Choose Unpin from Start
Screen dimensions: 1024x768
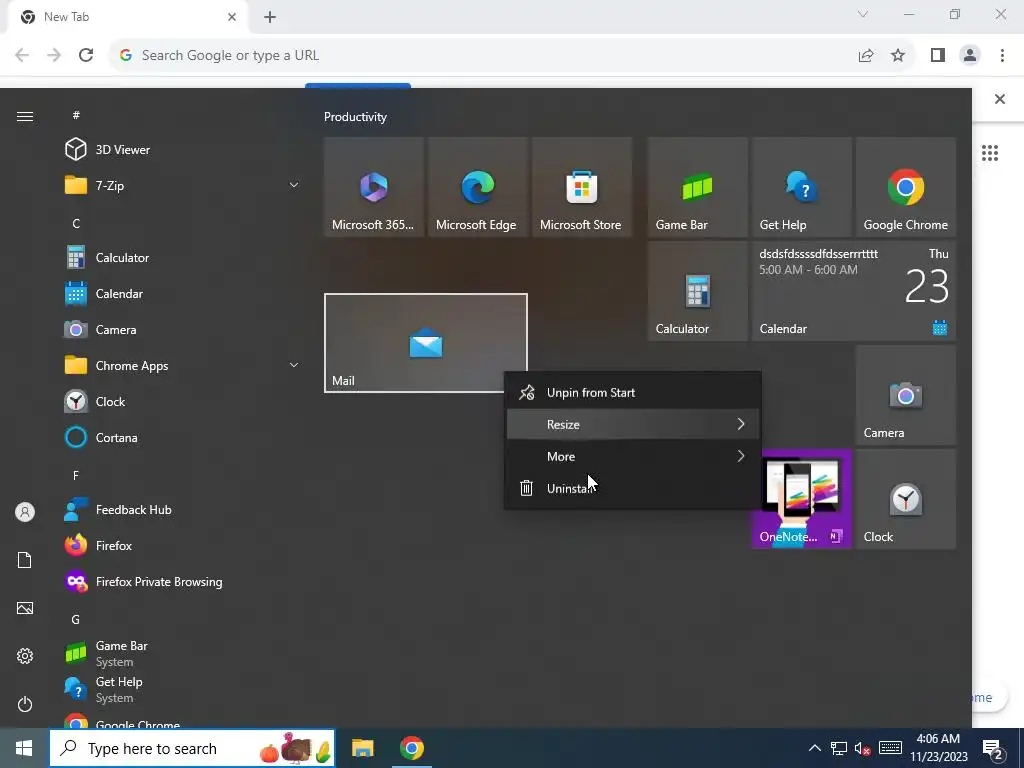tap(633, 392)
